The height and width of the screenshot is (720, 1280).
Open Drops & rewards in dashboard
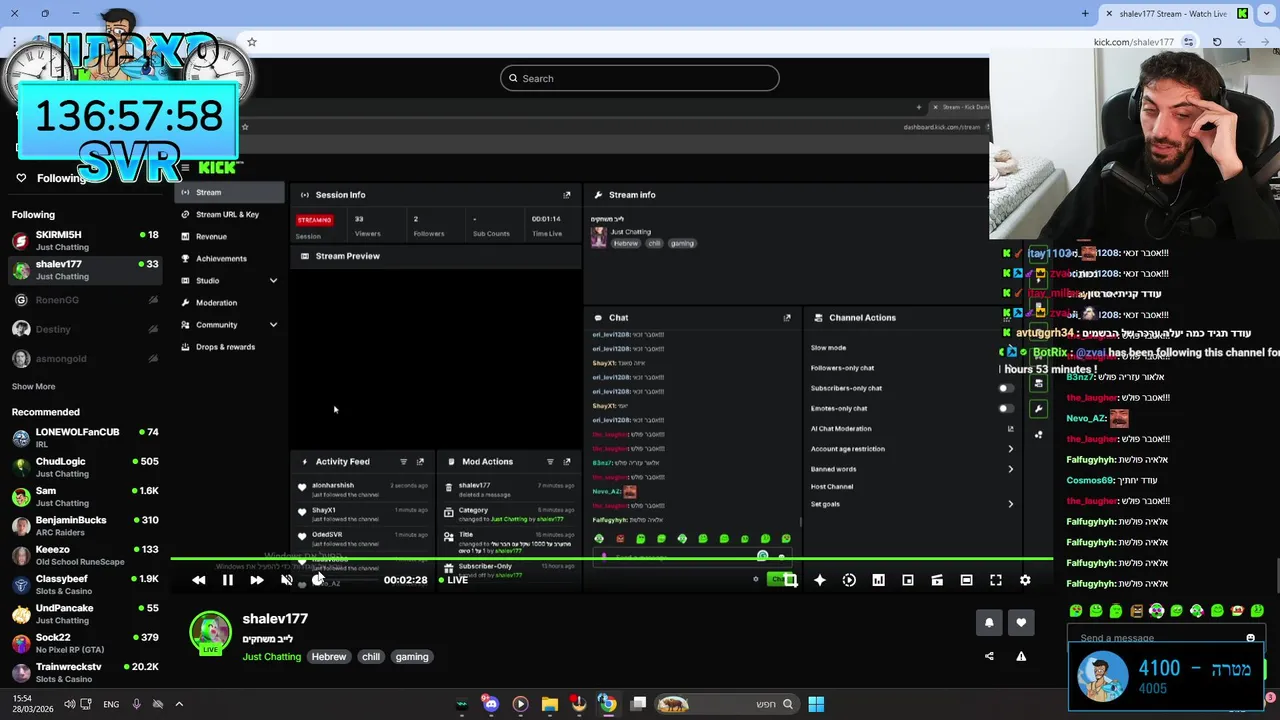coord(230,347)
